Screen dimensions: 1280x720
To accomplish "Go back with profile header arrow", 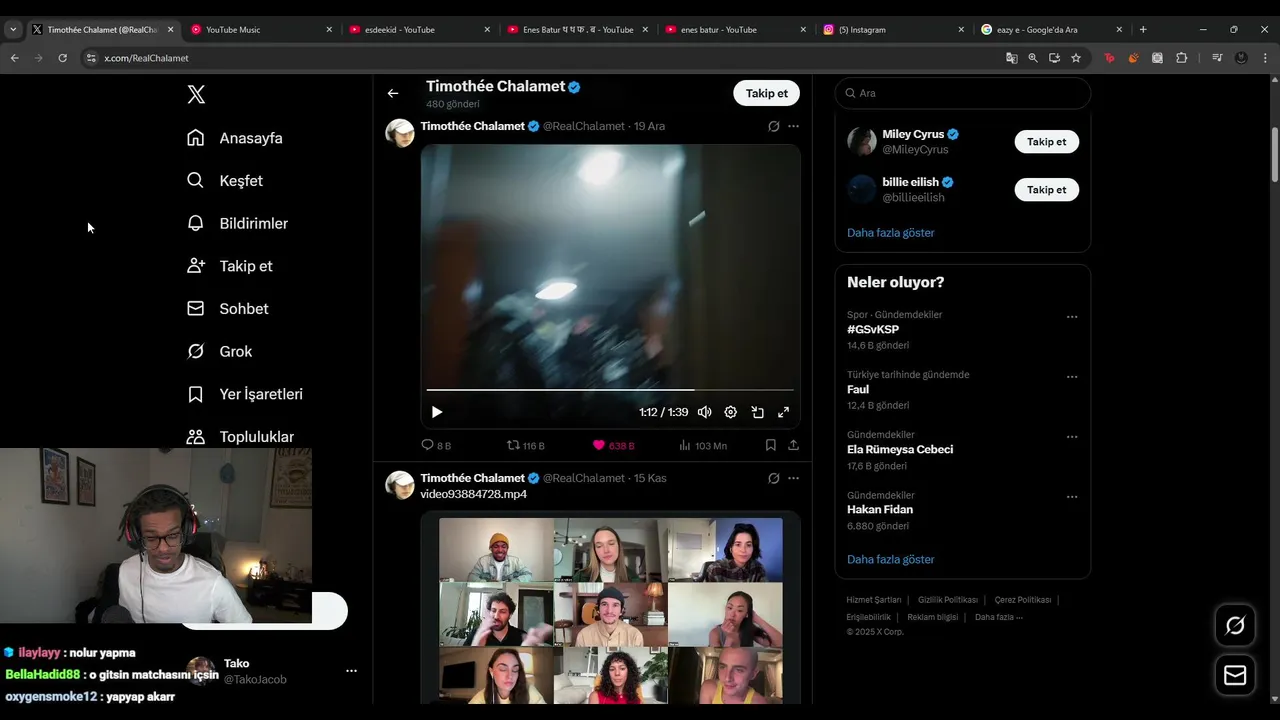I will pos(393,93).
